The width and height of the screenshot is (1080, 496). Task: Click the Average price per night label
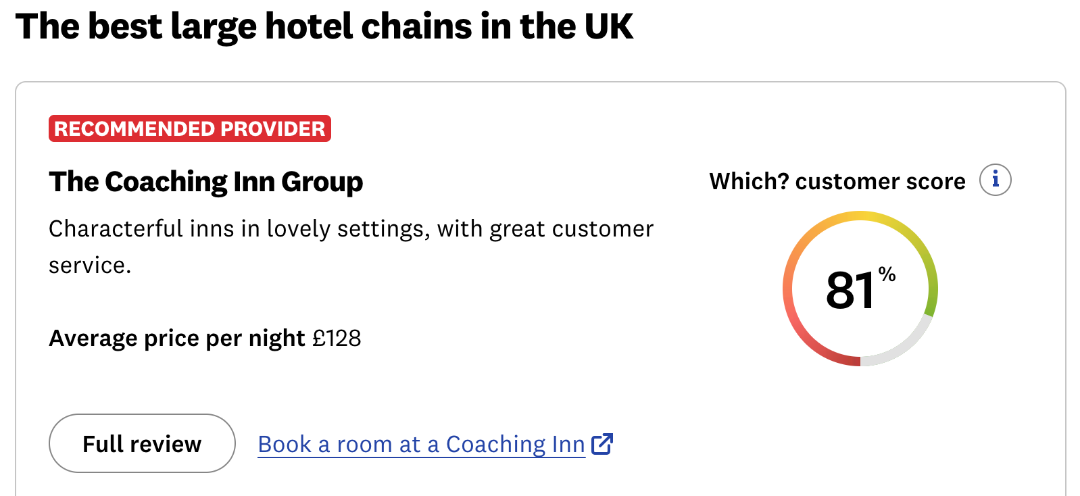(x=177, y=339)
